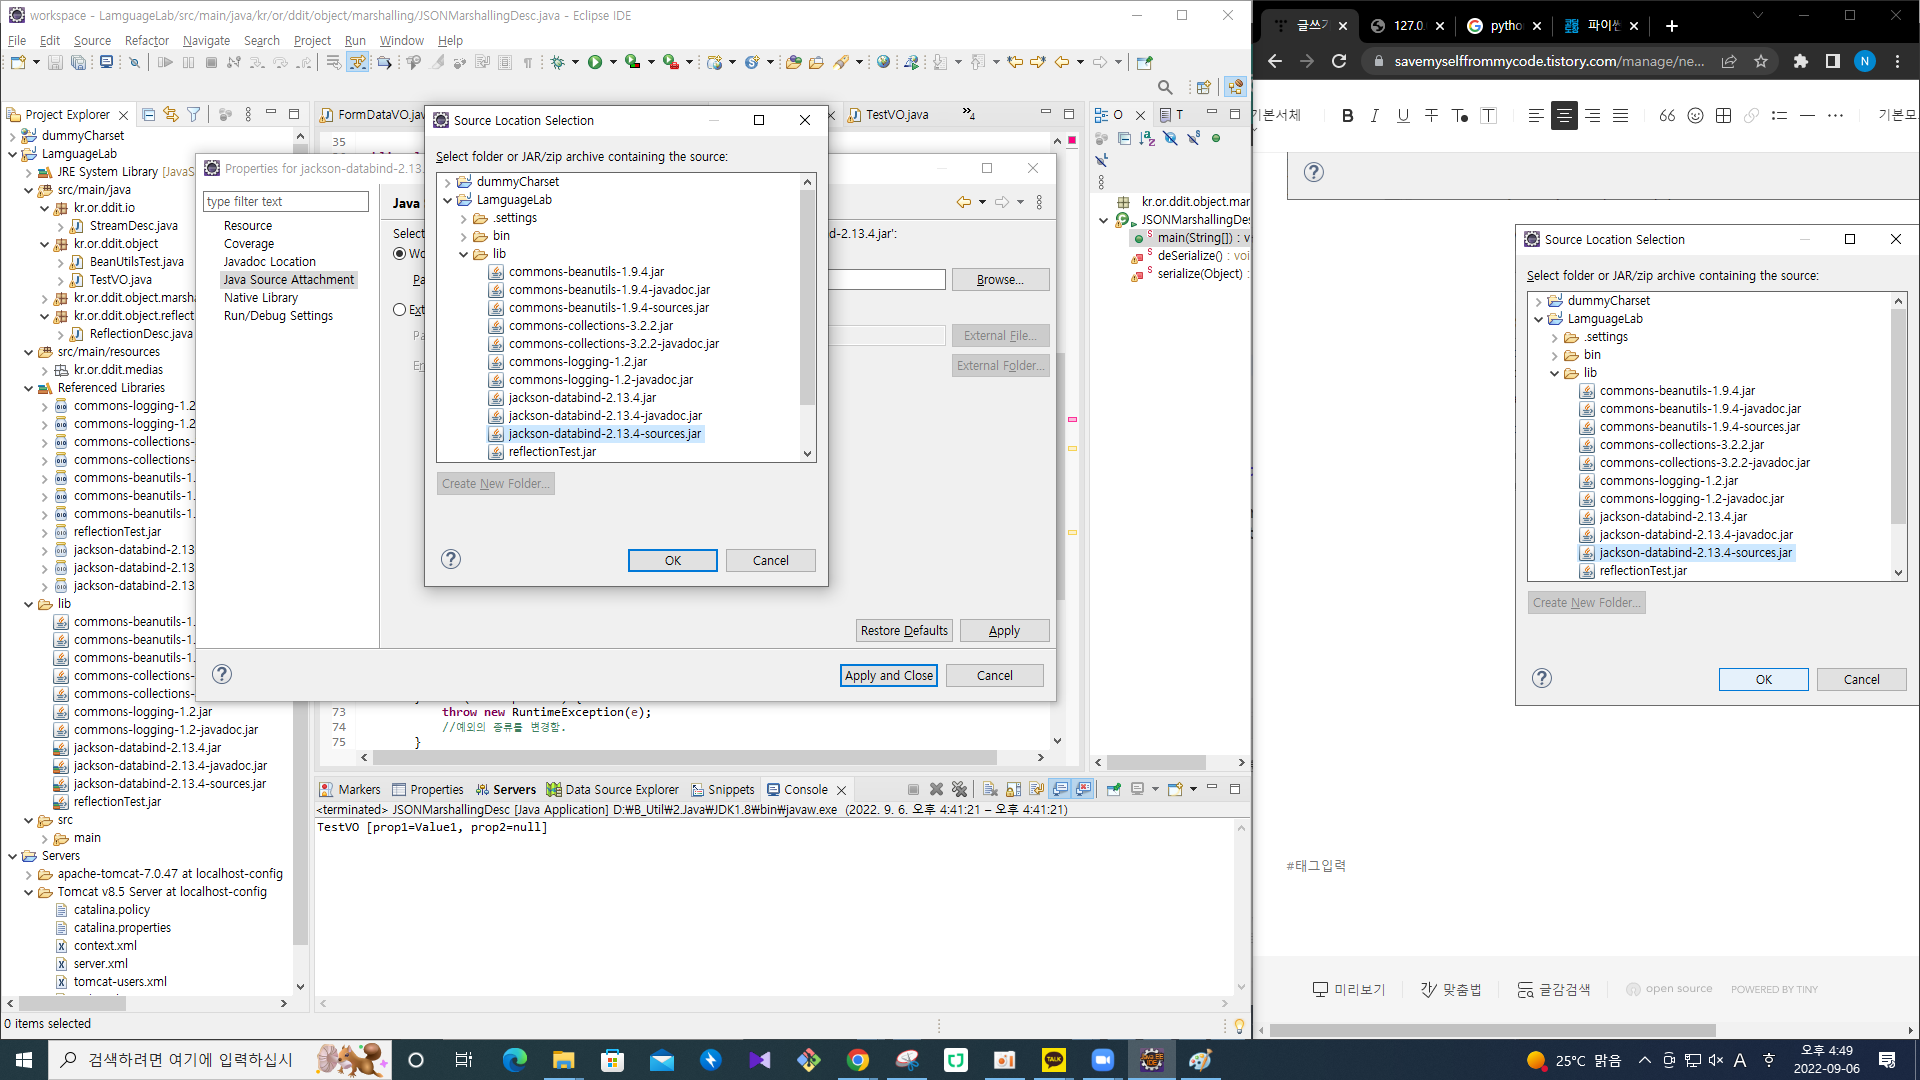Insert blockquote via the quote icon
This screenshot has height=1080, width=1920.
point(1667,116)
